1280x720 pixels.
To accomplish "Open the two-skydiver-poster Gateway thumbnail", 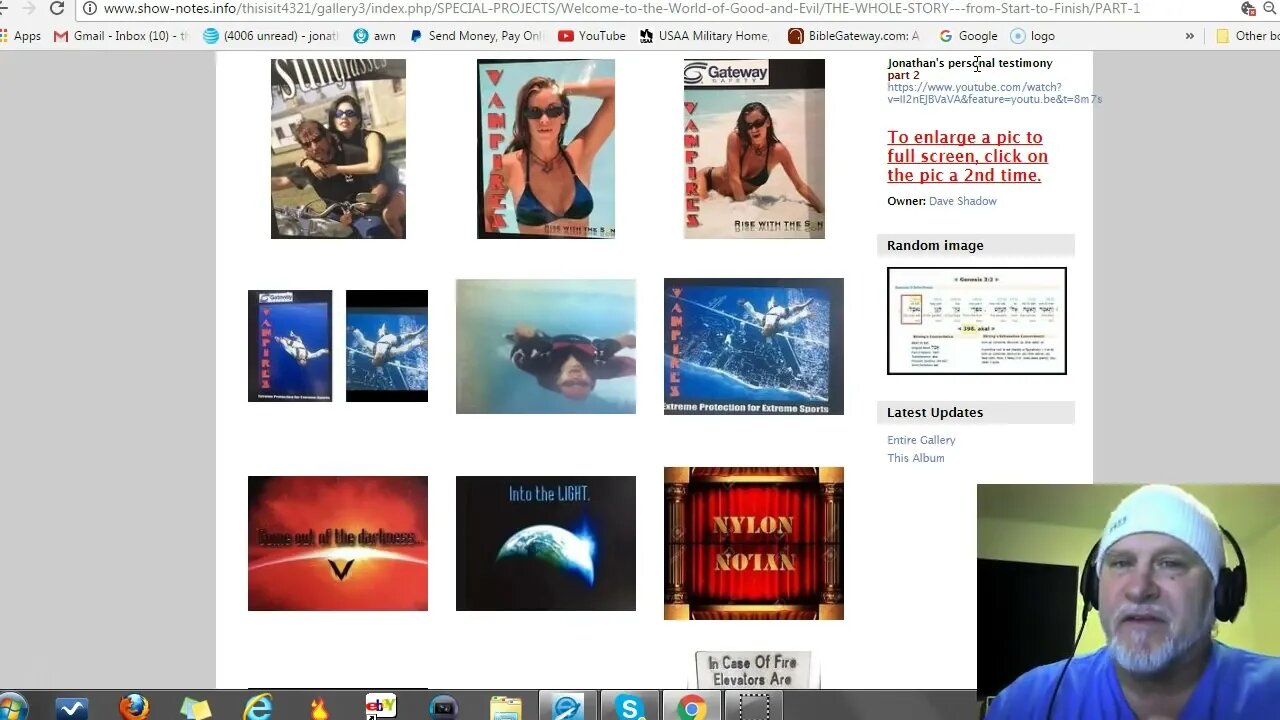I will click(338, 346).
